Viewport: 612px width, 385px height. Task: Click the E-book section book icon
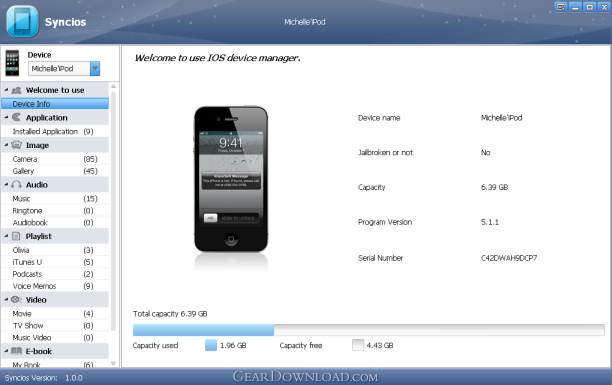[16, 351]
